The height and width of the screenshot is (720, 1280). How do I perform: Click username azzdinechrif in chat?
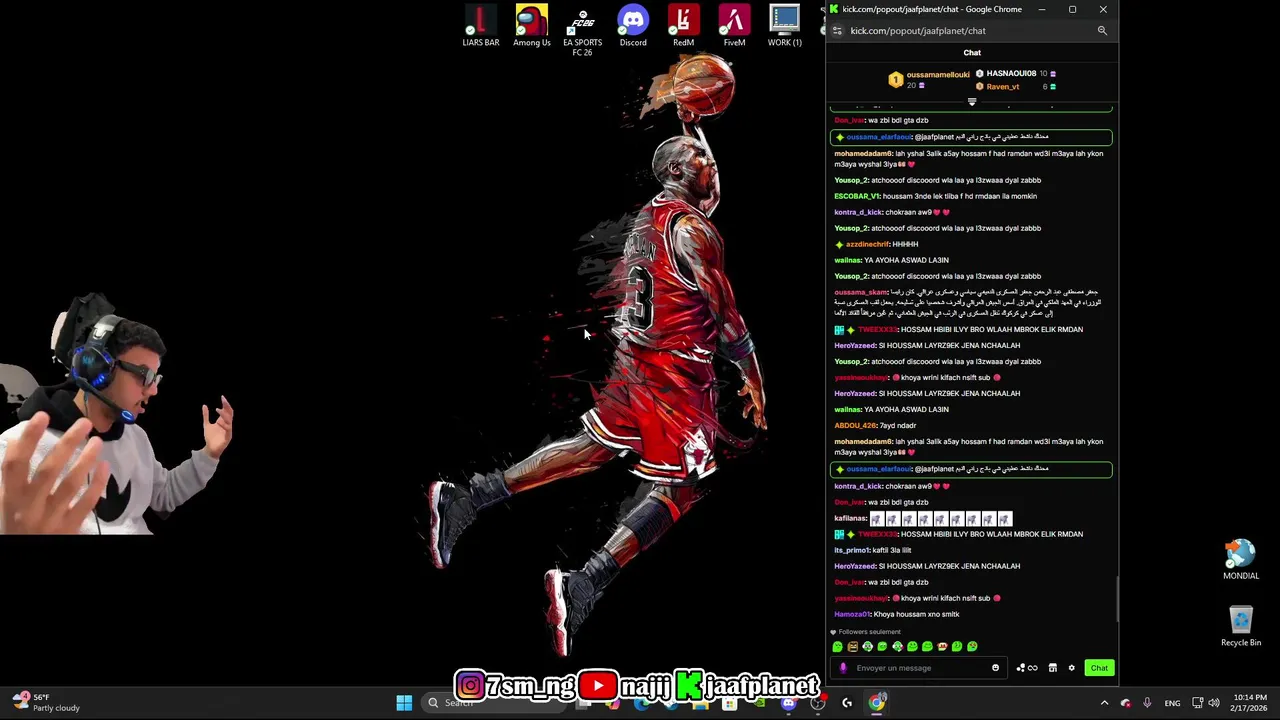tap(867, 244)
